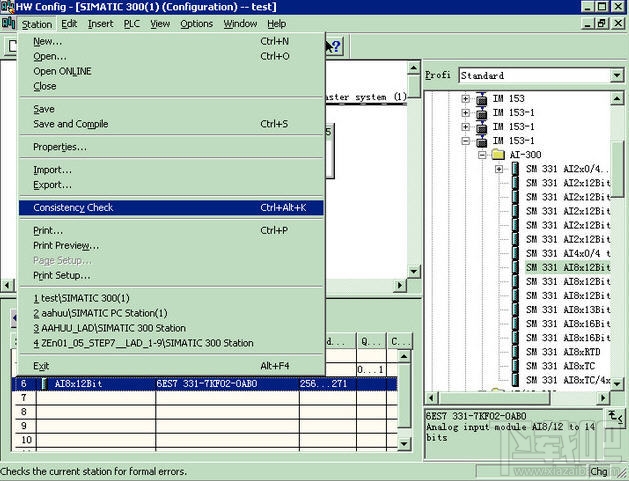Screen dimensions: 629x481
Task: Expand the IM 153 tree node
Action: tap(465, 99)
